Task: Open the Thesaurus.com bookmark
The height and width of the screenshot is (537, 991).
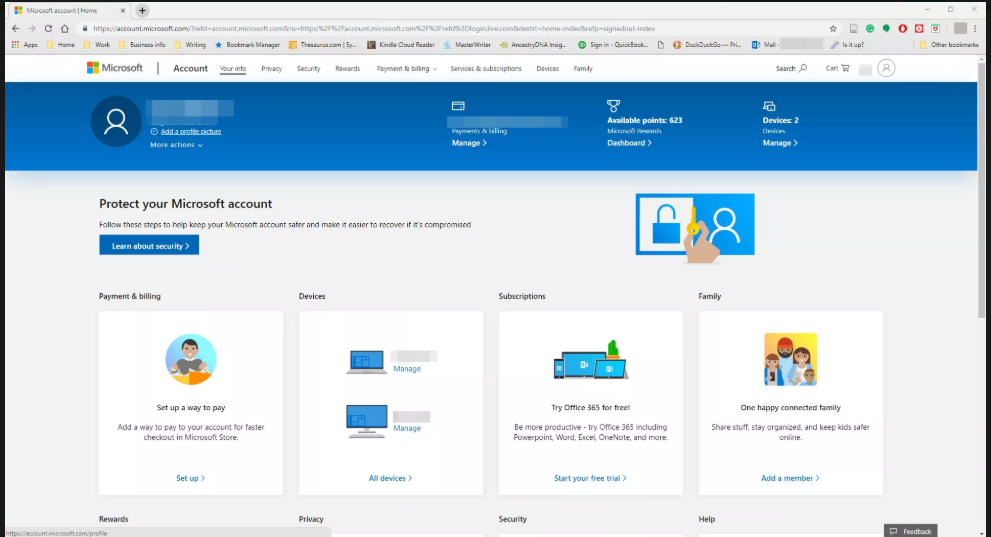Action: point(322,45)
